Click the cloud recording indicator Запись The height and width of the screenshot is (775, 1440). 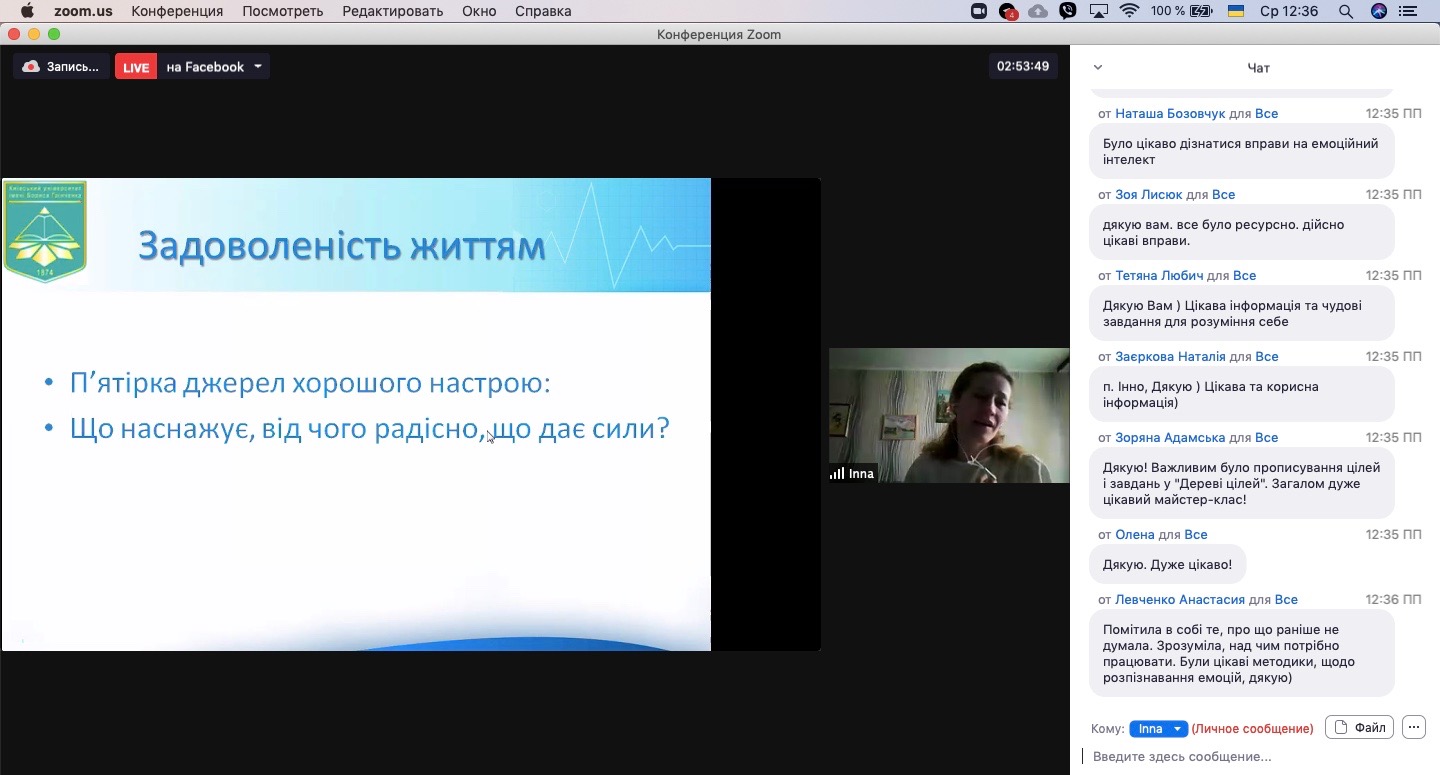tap(62, 67)
